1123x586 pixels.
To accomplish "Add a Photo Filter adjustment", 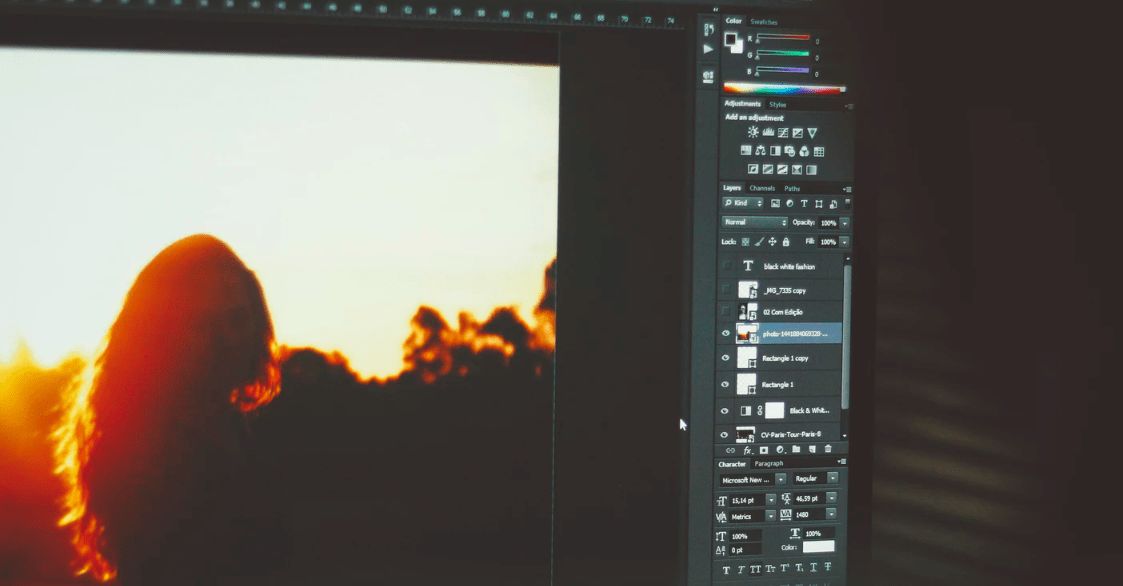I will pyautogui.click(x=789, y=151).
